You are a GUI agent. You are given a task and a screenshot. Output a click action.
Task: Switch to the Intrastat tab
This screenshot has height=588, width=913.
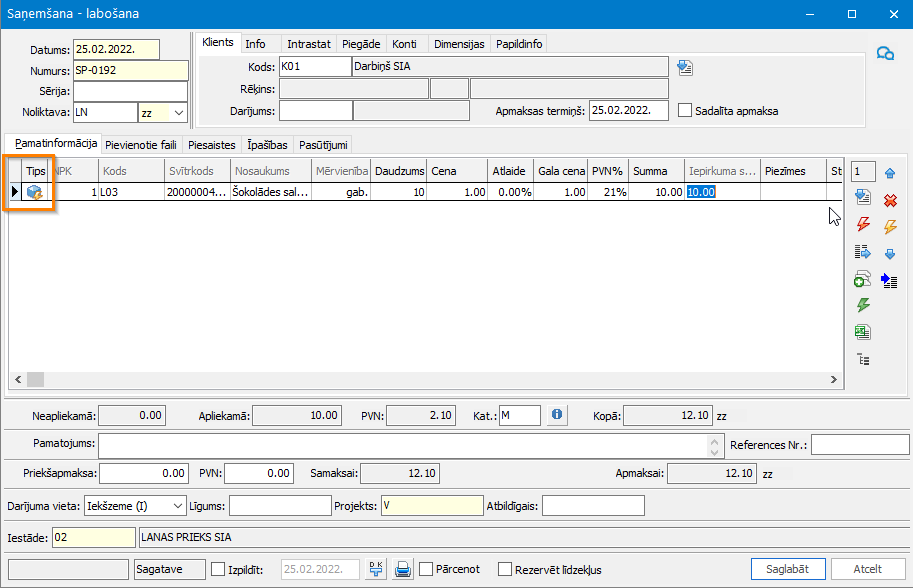tap(308, 44)
